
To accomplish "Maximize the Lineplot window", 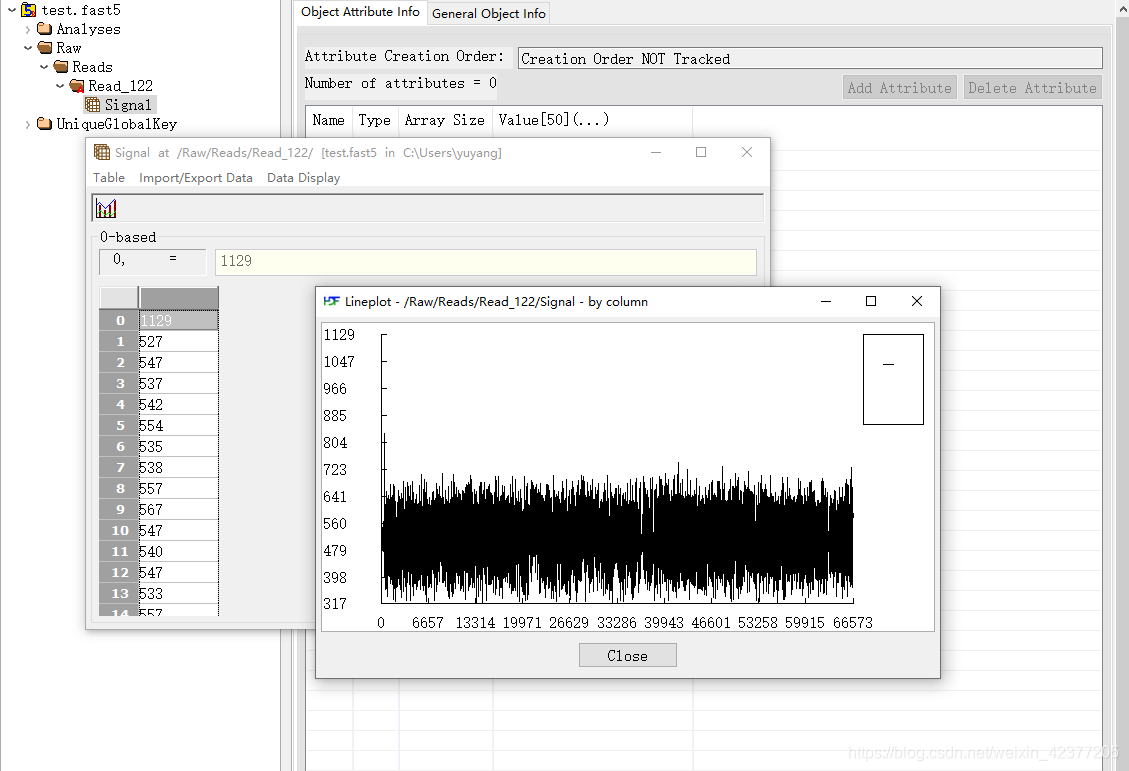I will [871, 301].
